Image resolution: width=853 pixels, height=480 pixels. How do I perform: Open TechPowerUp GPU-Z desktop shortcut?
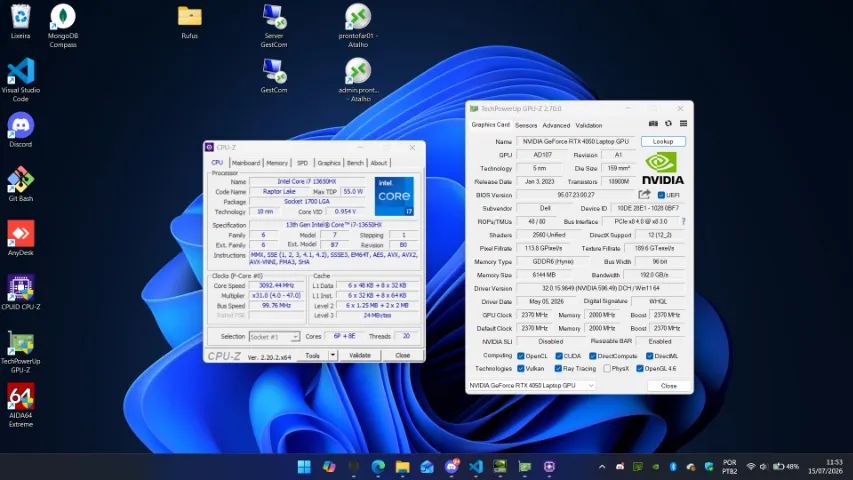tap(21, 351)
